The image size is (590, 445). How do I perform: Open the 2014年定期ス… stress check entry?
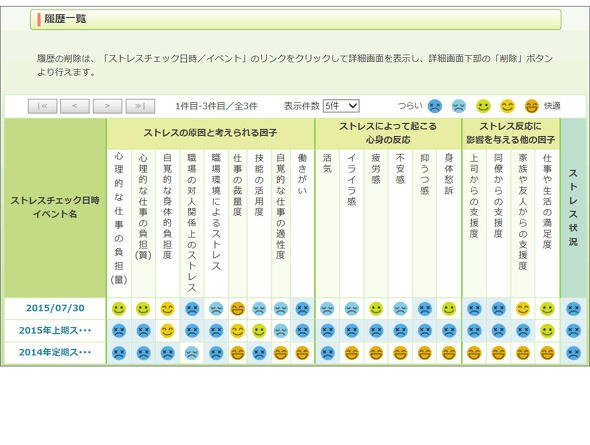click(55, 352)
